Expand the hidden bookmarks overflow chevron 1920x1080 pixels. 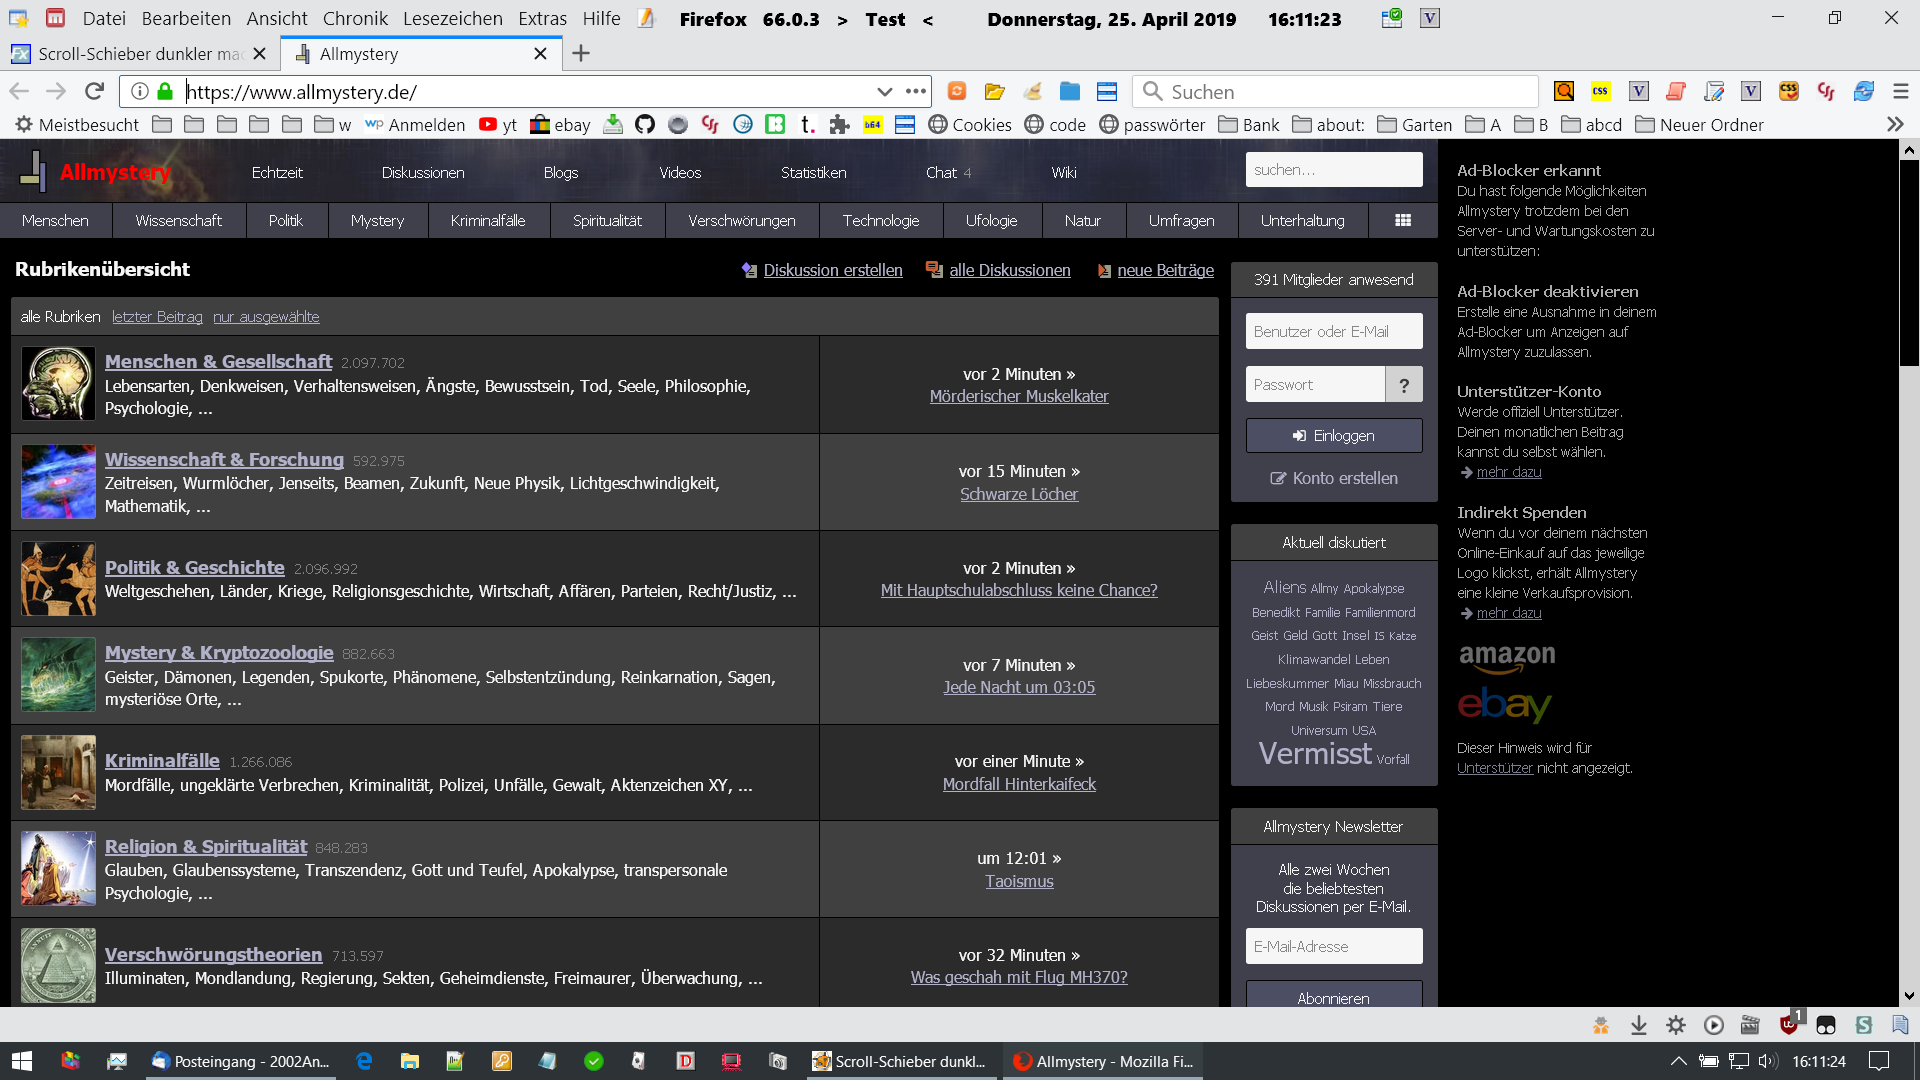tap(1895, 124)
